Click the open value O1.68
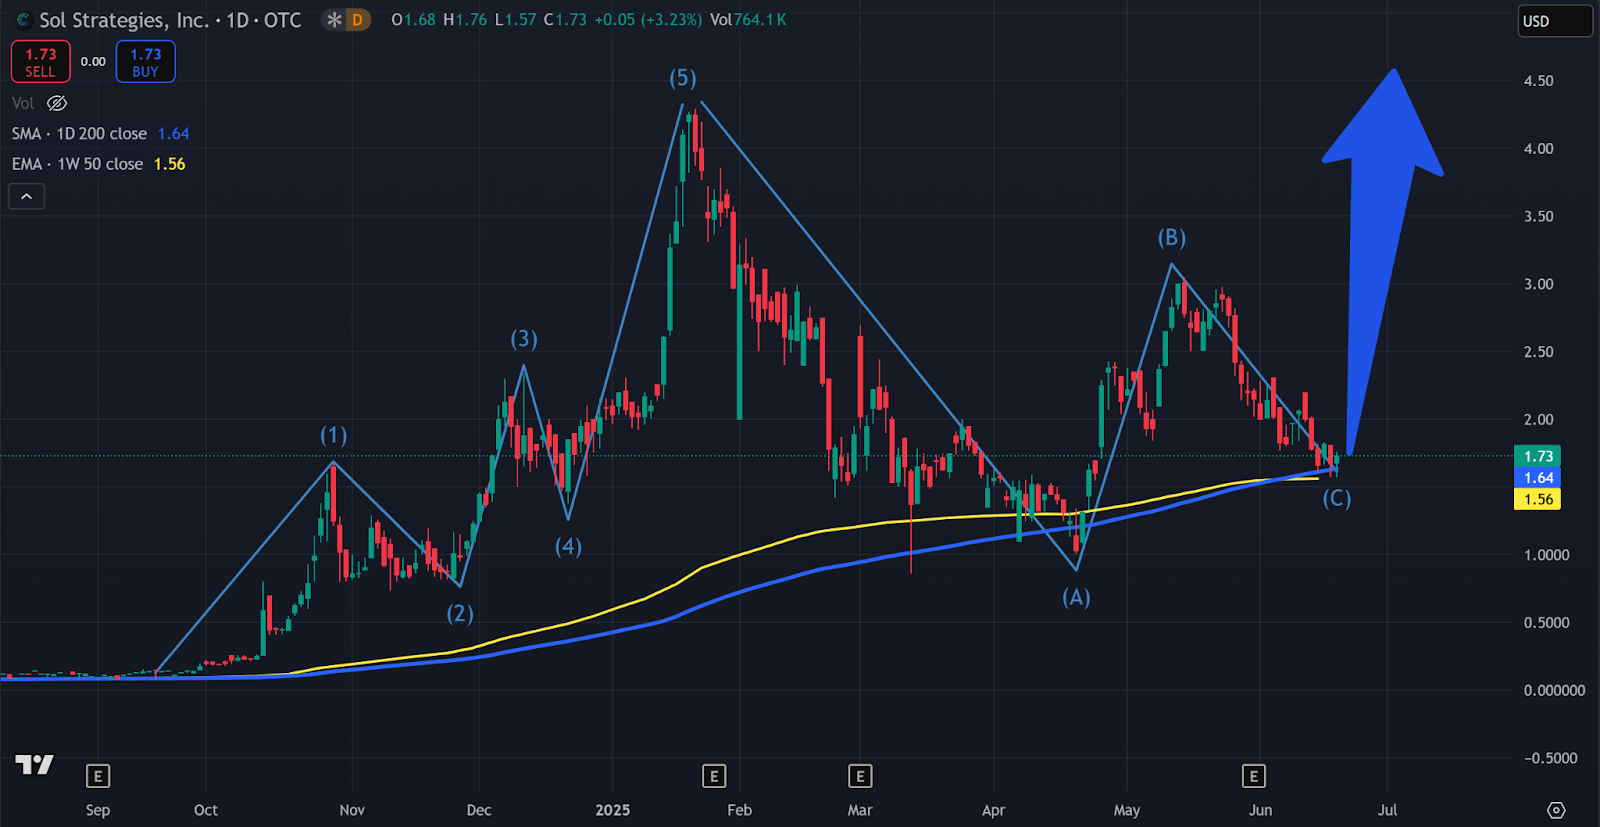Image resolution: width=1600 pixels, height=827 pixels. pos(413,20)
